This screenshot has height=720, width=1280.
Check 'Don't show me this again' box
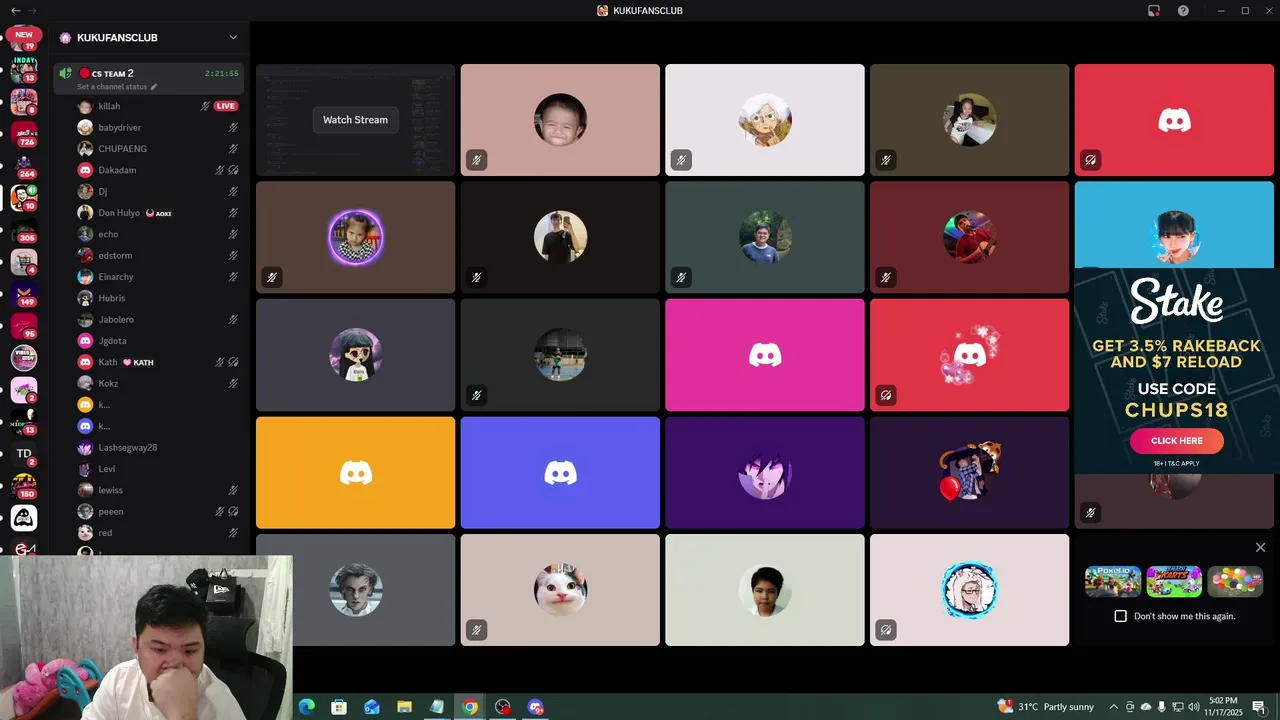1120,616
